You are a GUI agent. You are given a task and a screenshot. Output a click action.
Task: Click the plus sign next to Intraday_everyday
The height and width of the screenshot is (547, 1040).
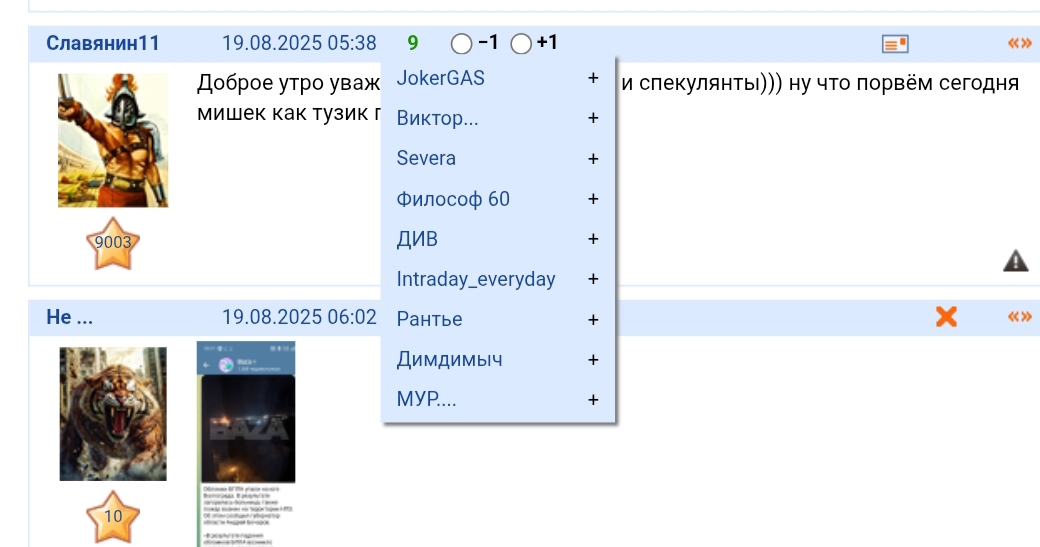593,279
